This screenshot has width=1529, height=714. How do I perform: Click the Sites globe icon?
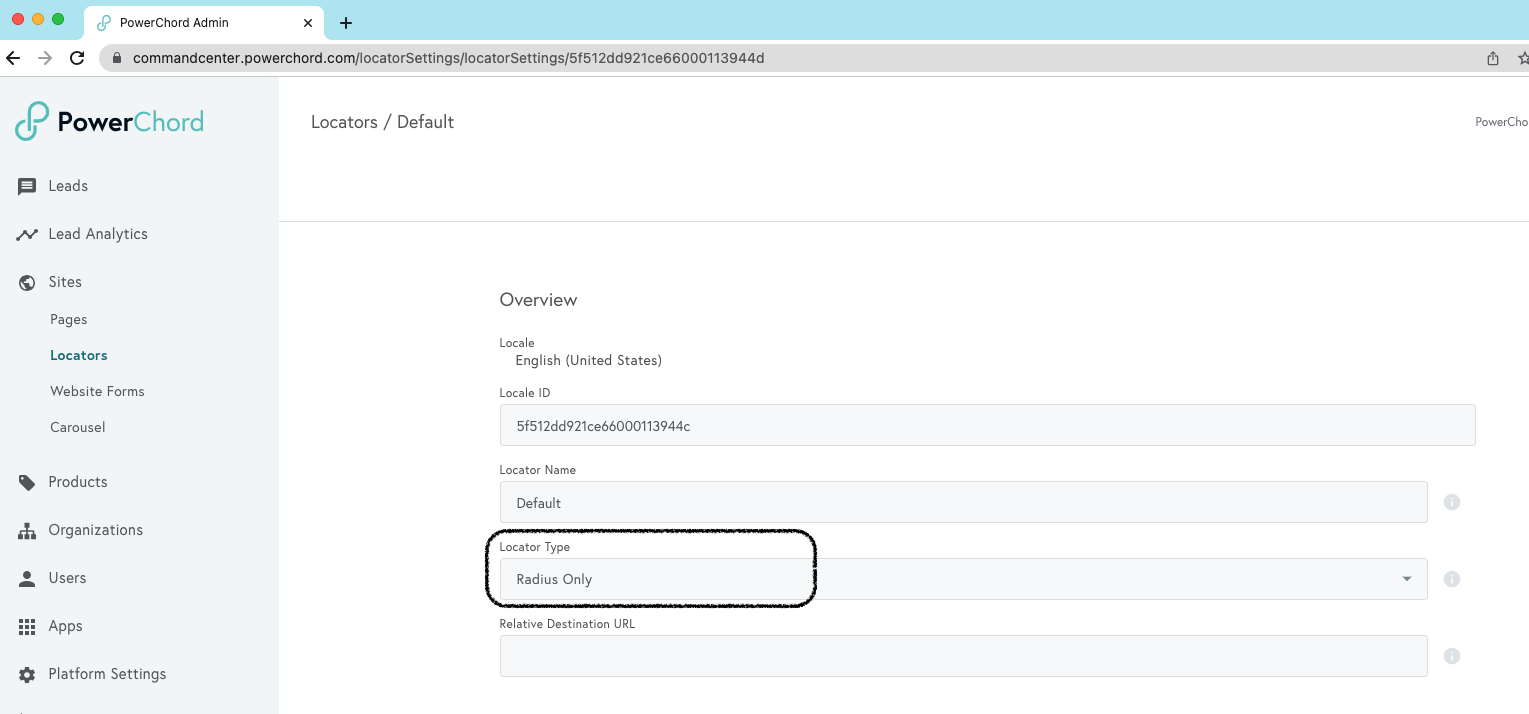[x=27, y=282]
